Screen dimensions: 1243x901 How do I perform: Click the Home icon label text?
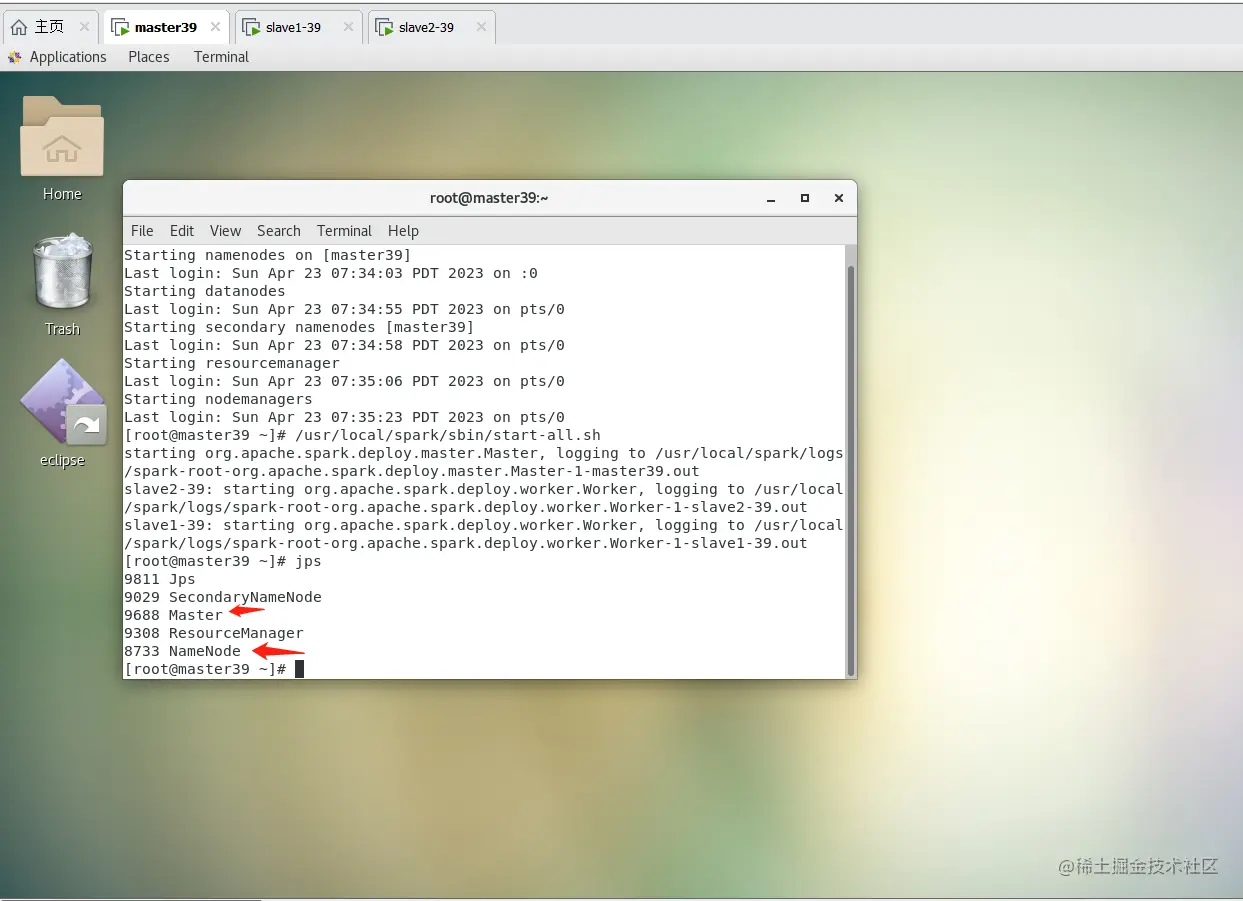[62, 194]
